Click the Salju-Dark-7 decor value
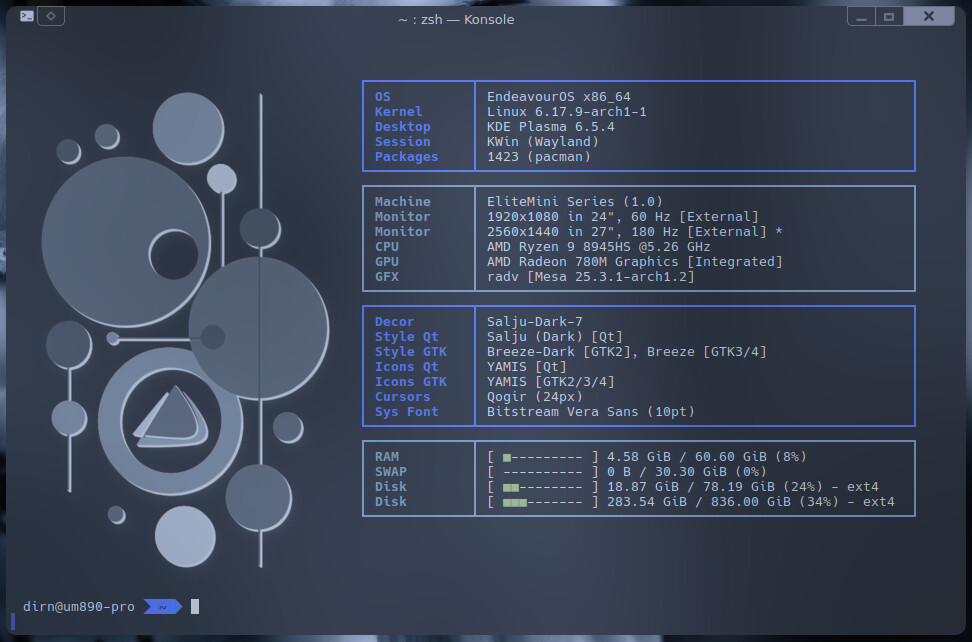972x642 pixels. [535, 322]
